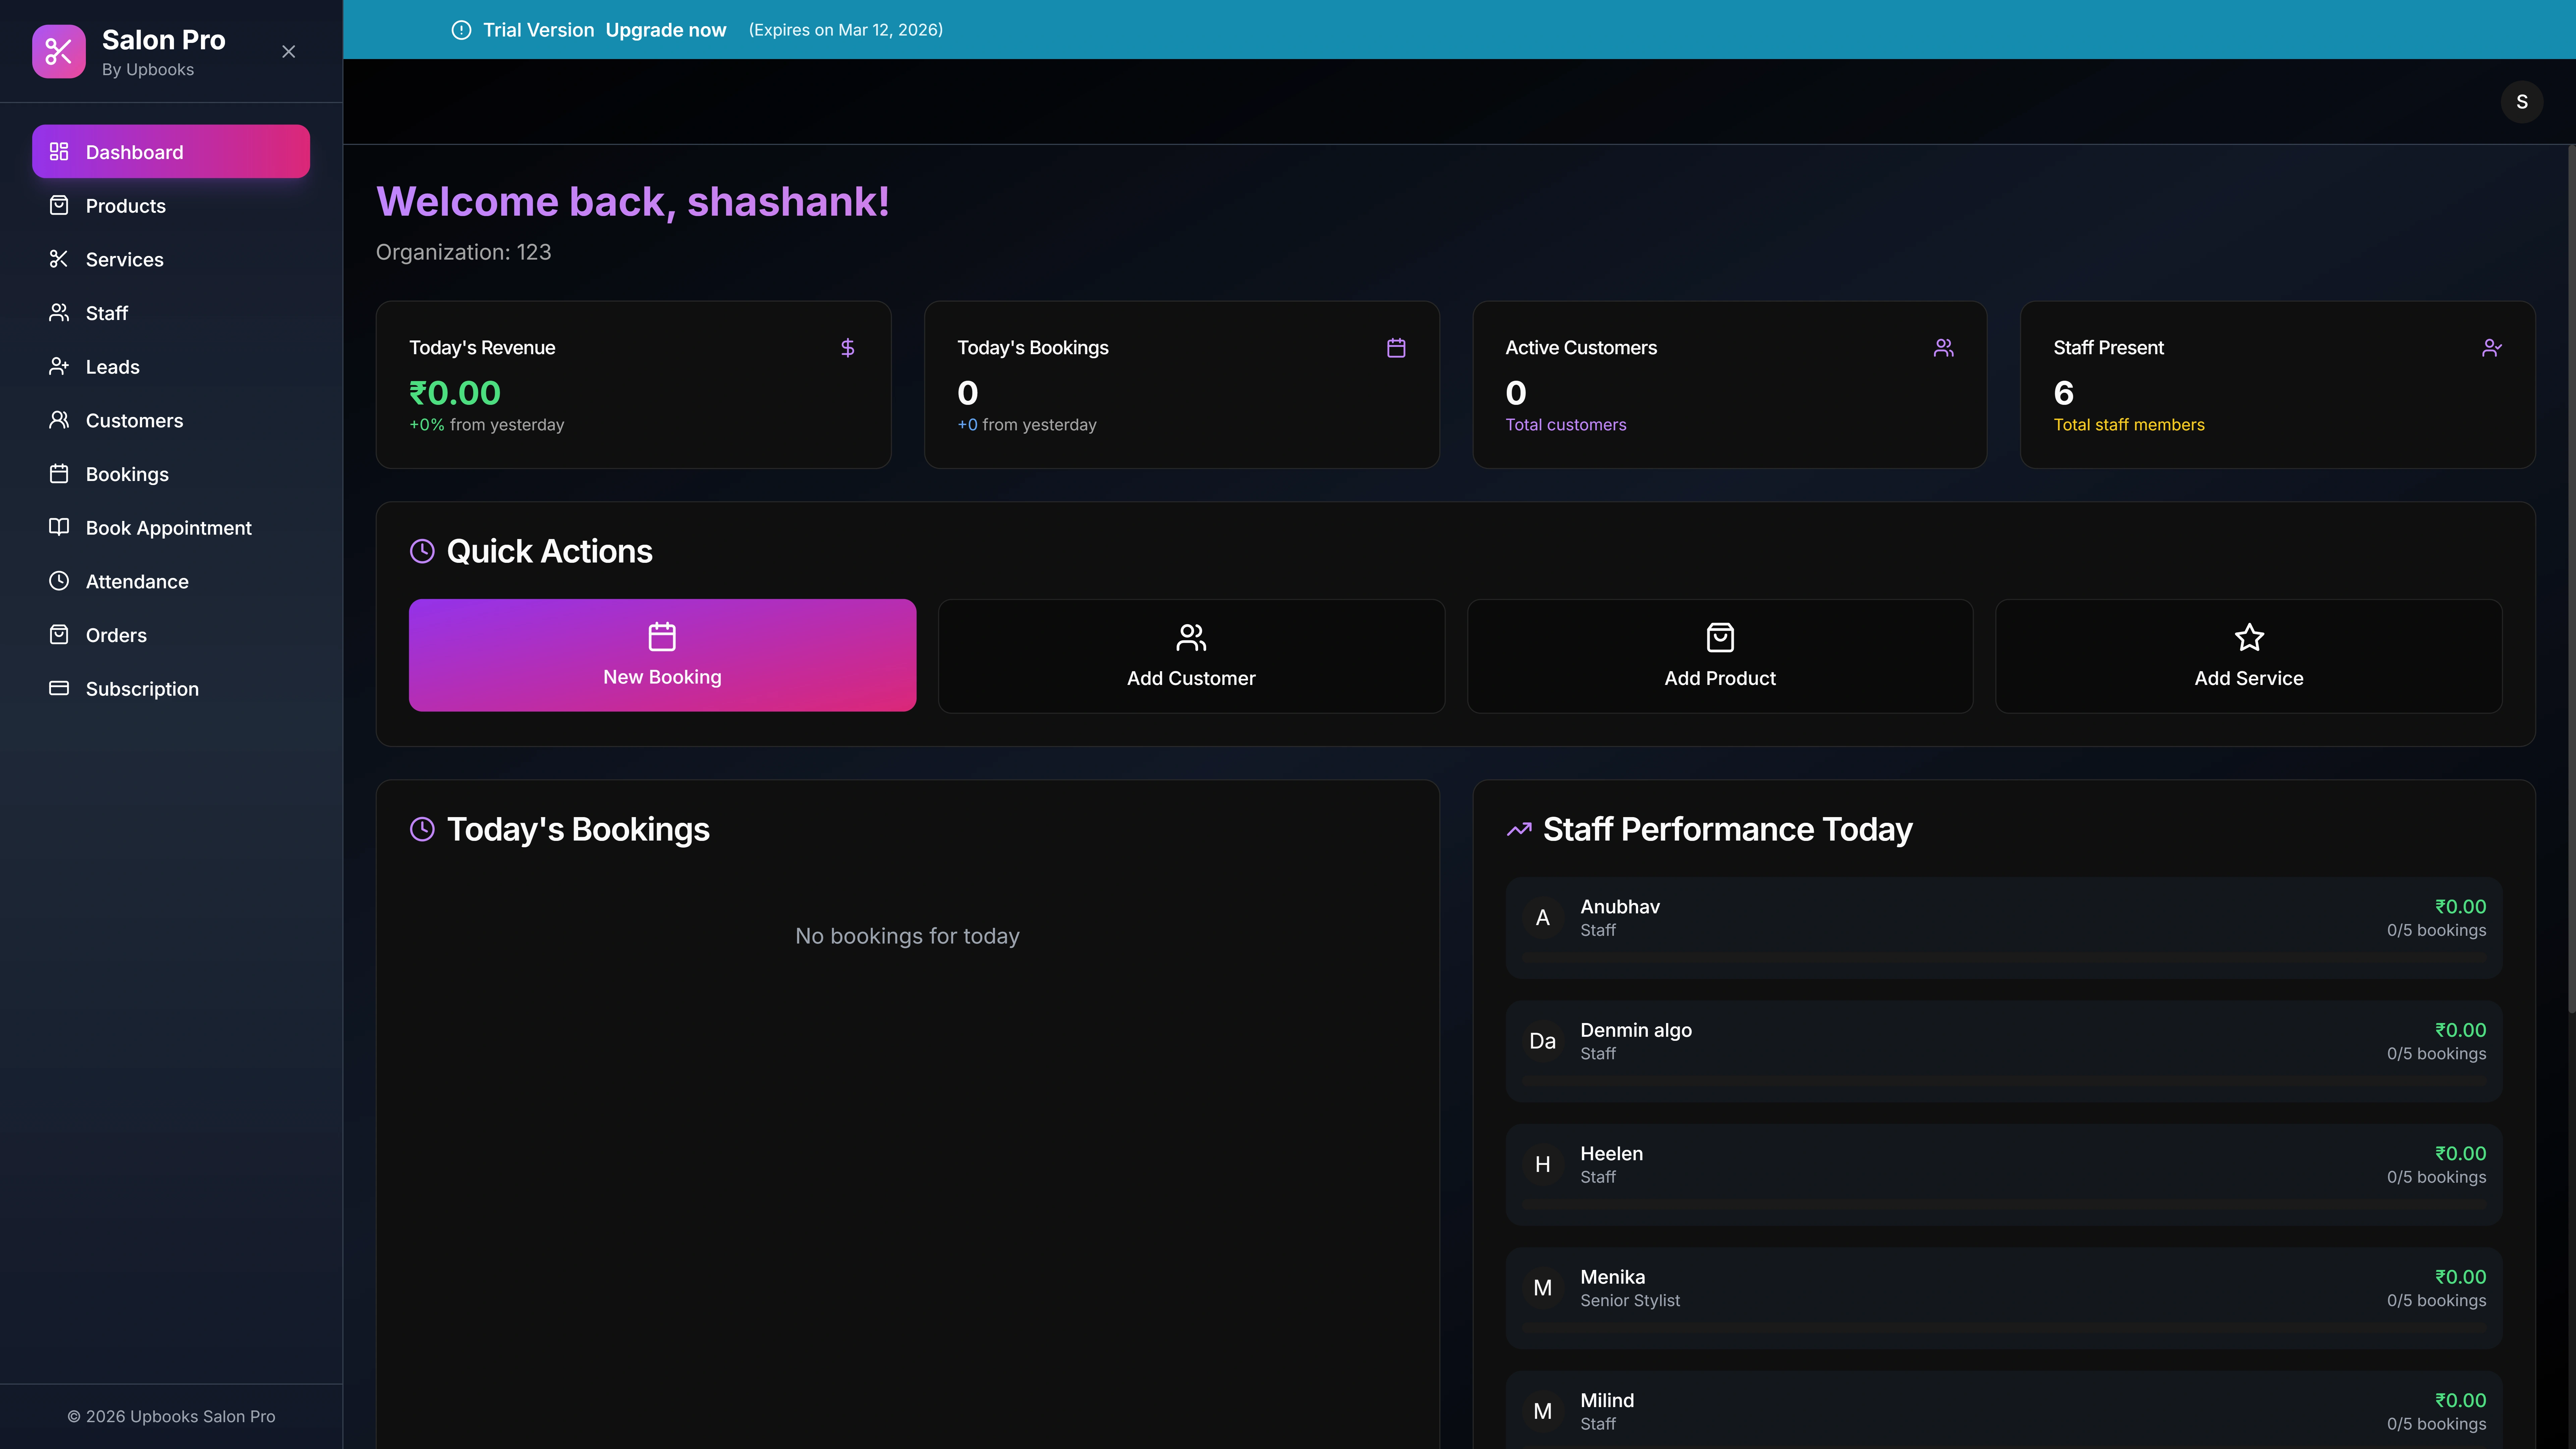This screenshot has height=1449, width=2576.
Task: Click the Trial Version info icon
Action: (461, 30)
